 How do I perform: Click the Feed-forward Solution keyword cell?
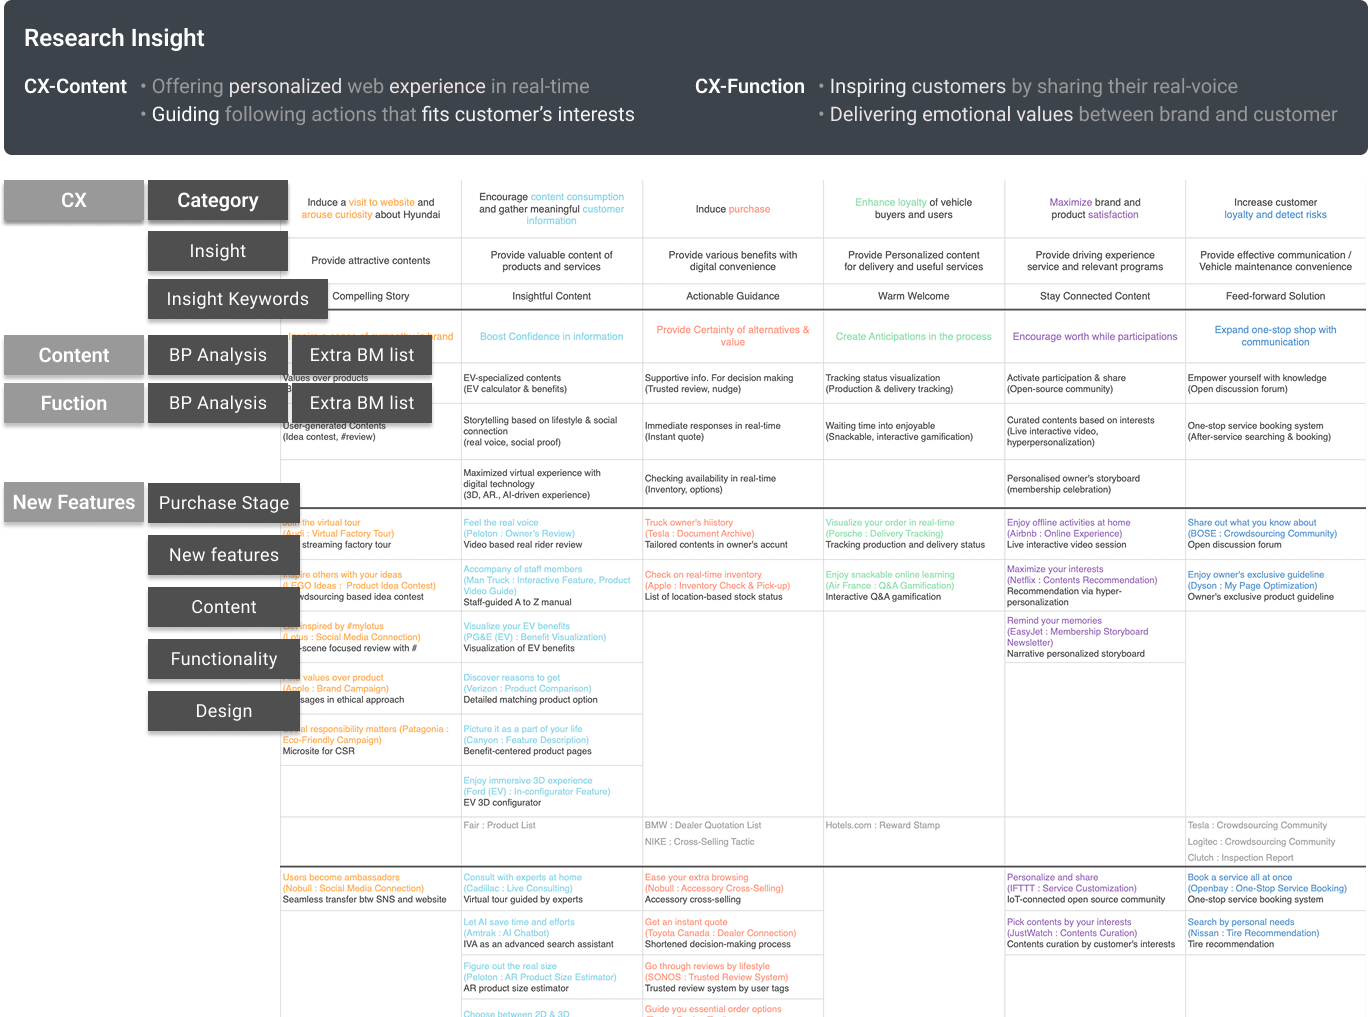(1275, 296)
